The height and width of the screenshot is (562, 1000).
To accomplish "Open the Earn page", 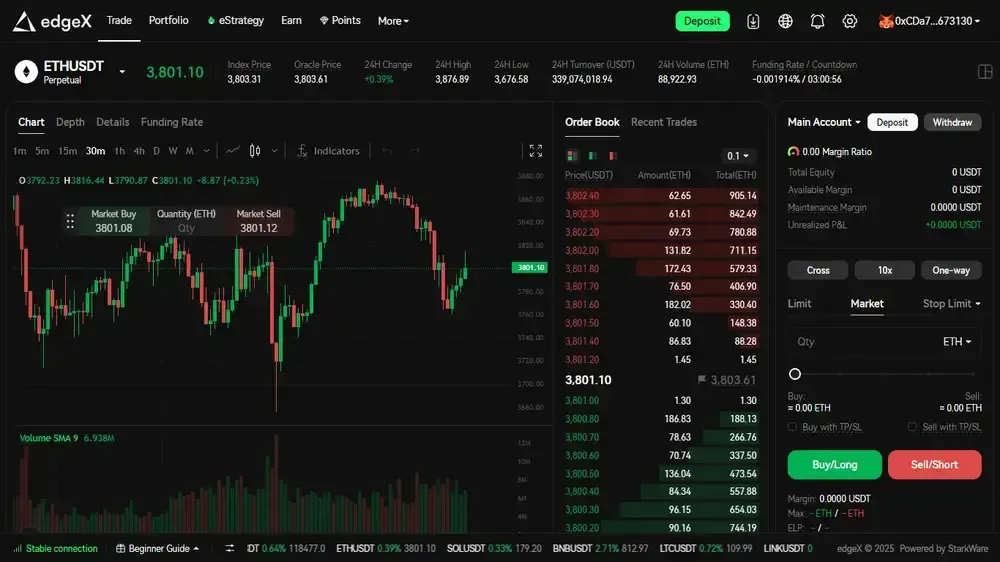I will (291, 20).
